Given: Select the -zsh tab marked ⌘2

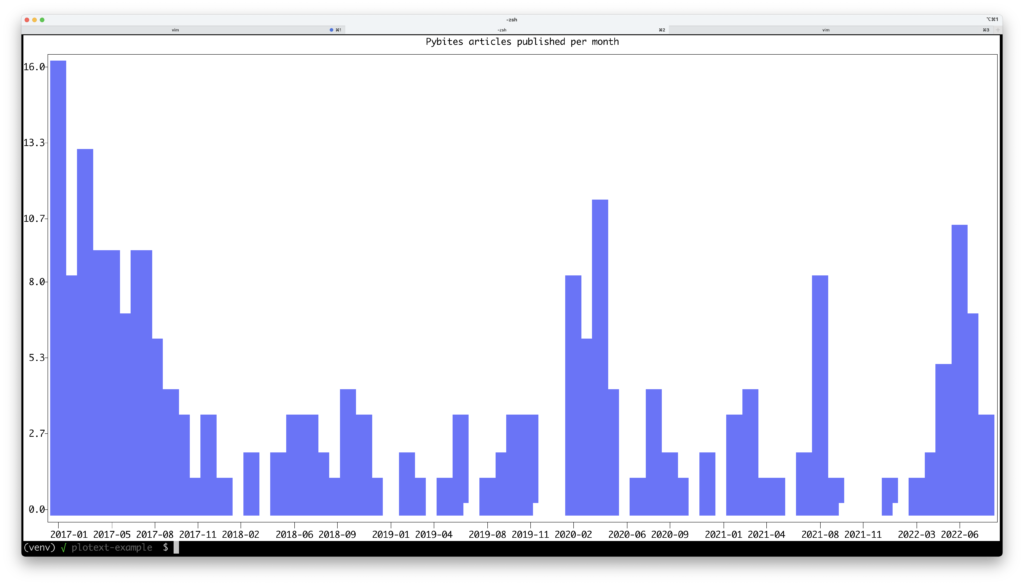Looking at the screenshot, I should 501,30.
